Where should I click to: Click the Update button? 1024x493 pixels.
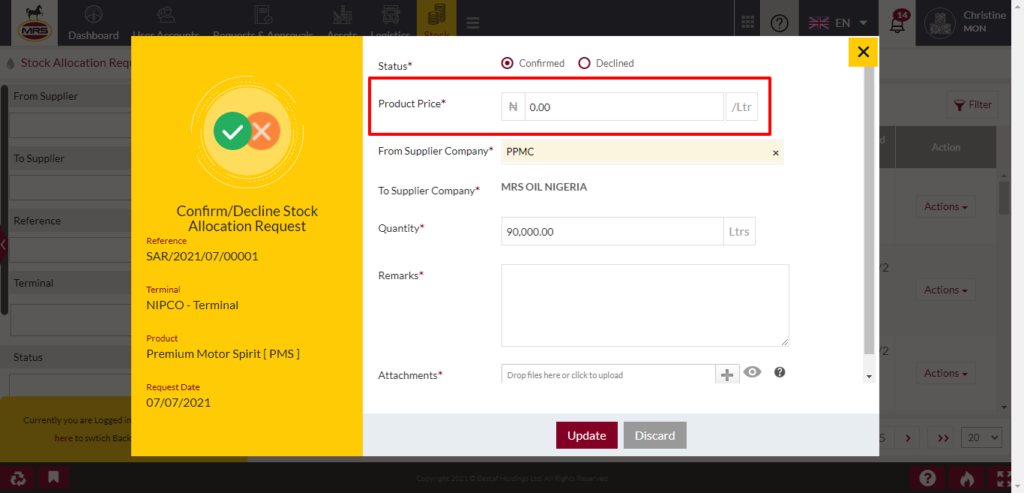tap(586, 436)
